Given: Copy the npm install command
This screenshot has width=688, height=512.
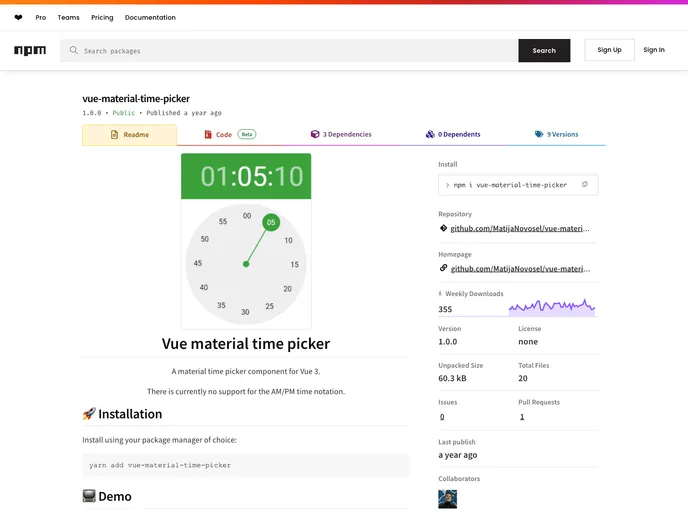Looking at the screenshot, I should 584,185.
